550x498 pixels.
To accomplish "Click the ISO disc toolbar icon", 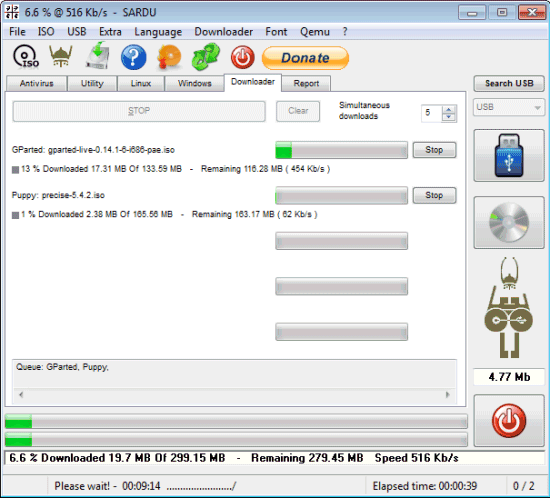I will pyautogui.click(x=26, y=57).
